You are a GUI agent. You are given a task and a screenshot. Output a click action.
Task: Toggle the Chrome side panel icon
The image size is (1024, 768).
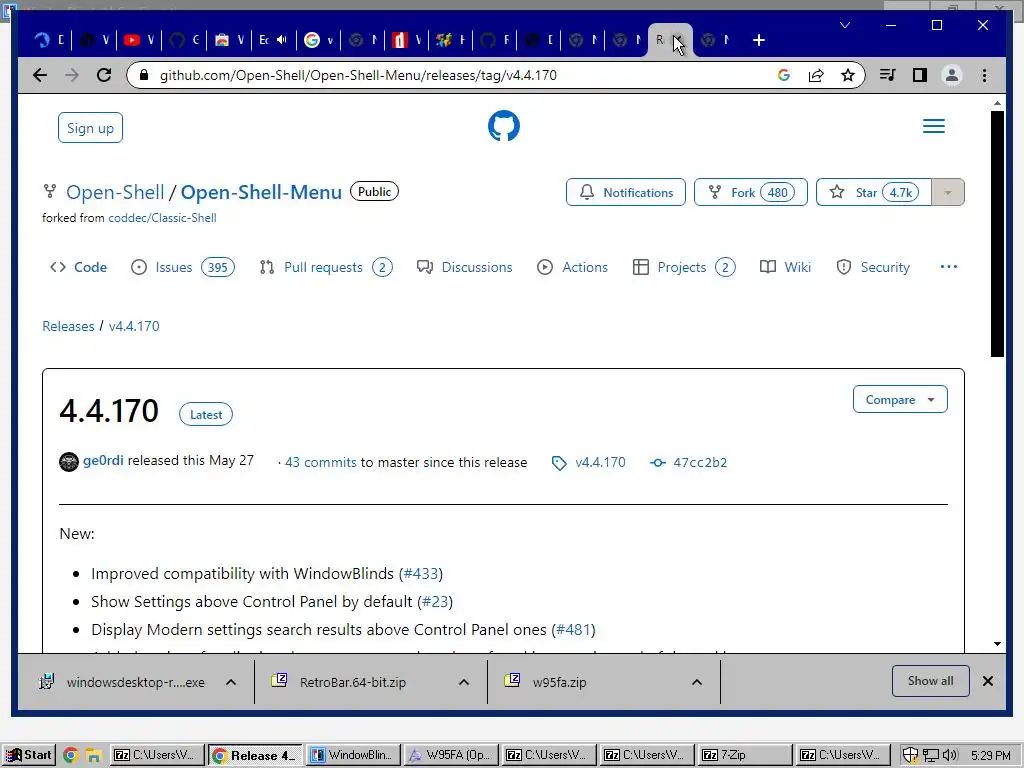(x=920, y=75)
